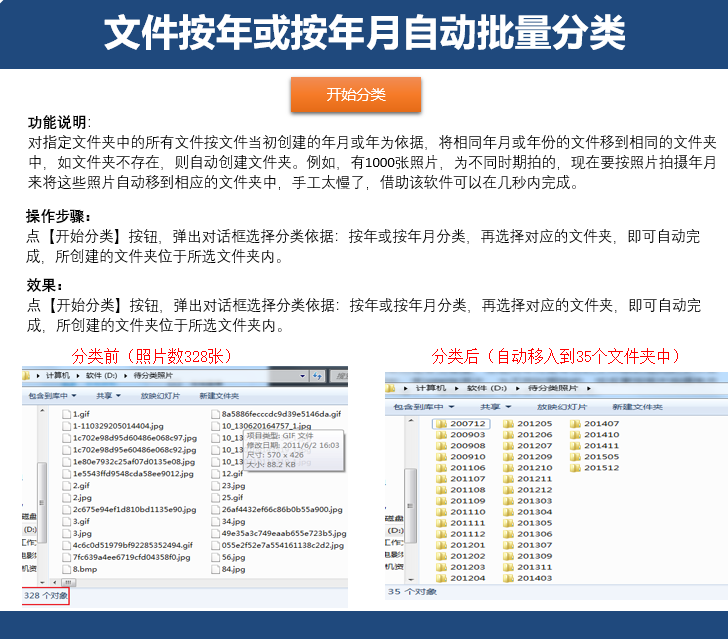
Task: Select folder name 201110
Action: coord(468,512)
